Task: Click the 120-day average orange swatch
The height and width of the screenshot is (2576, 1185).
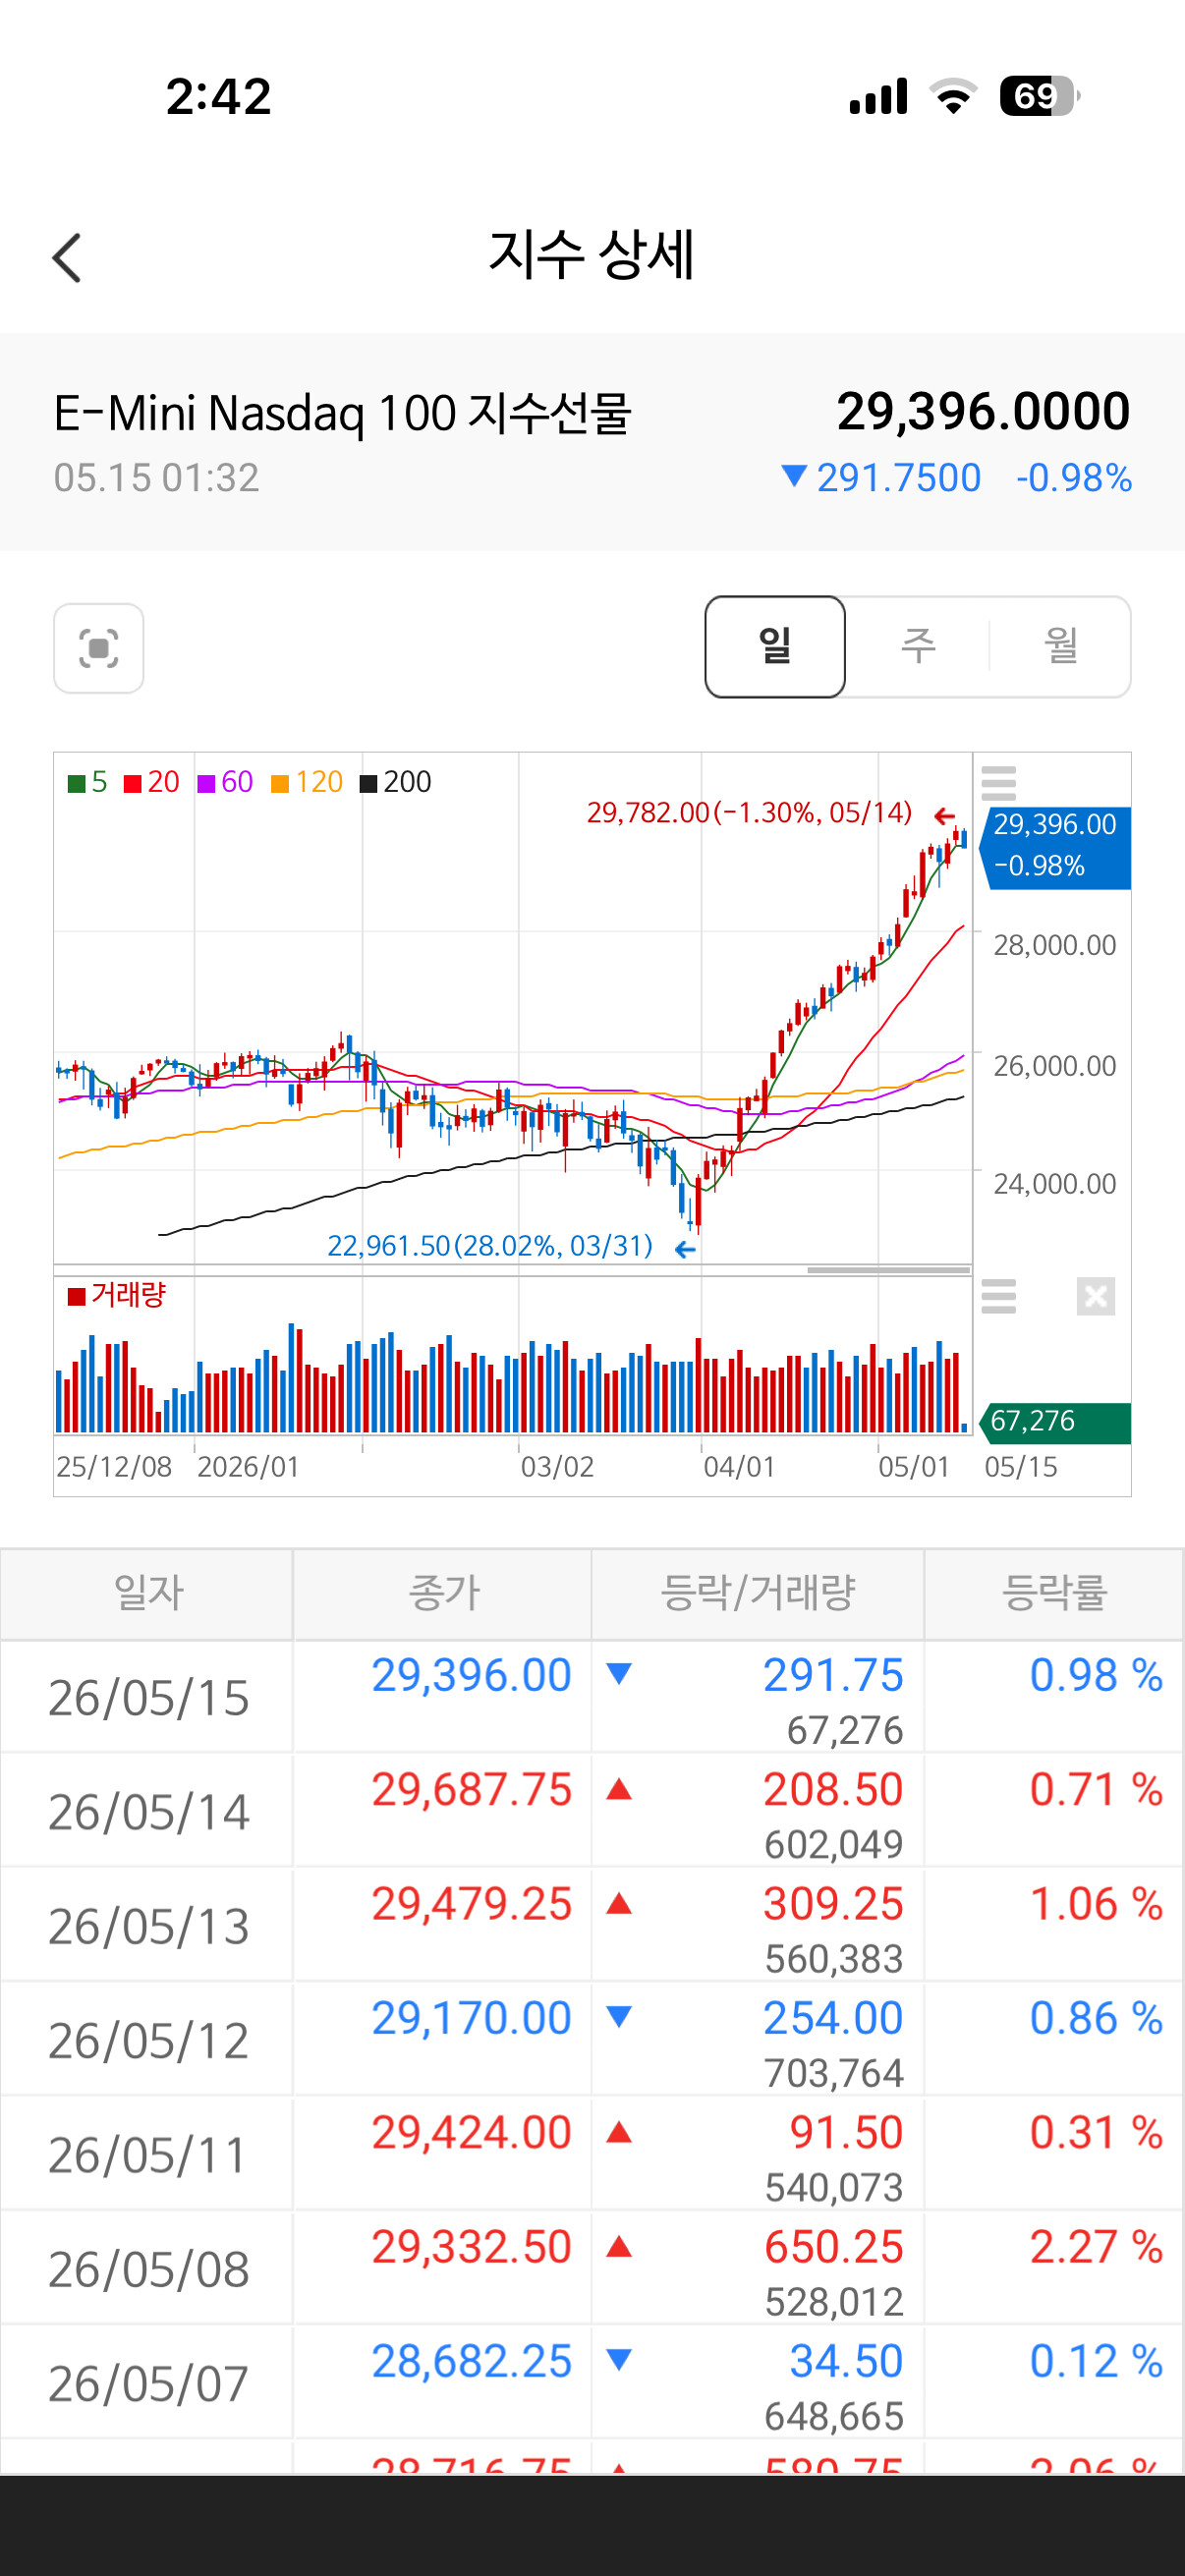Action: [280, 783]
